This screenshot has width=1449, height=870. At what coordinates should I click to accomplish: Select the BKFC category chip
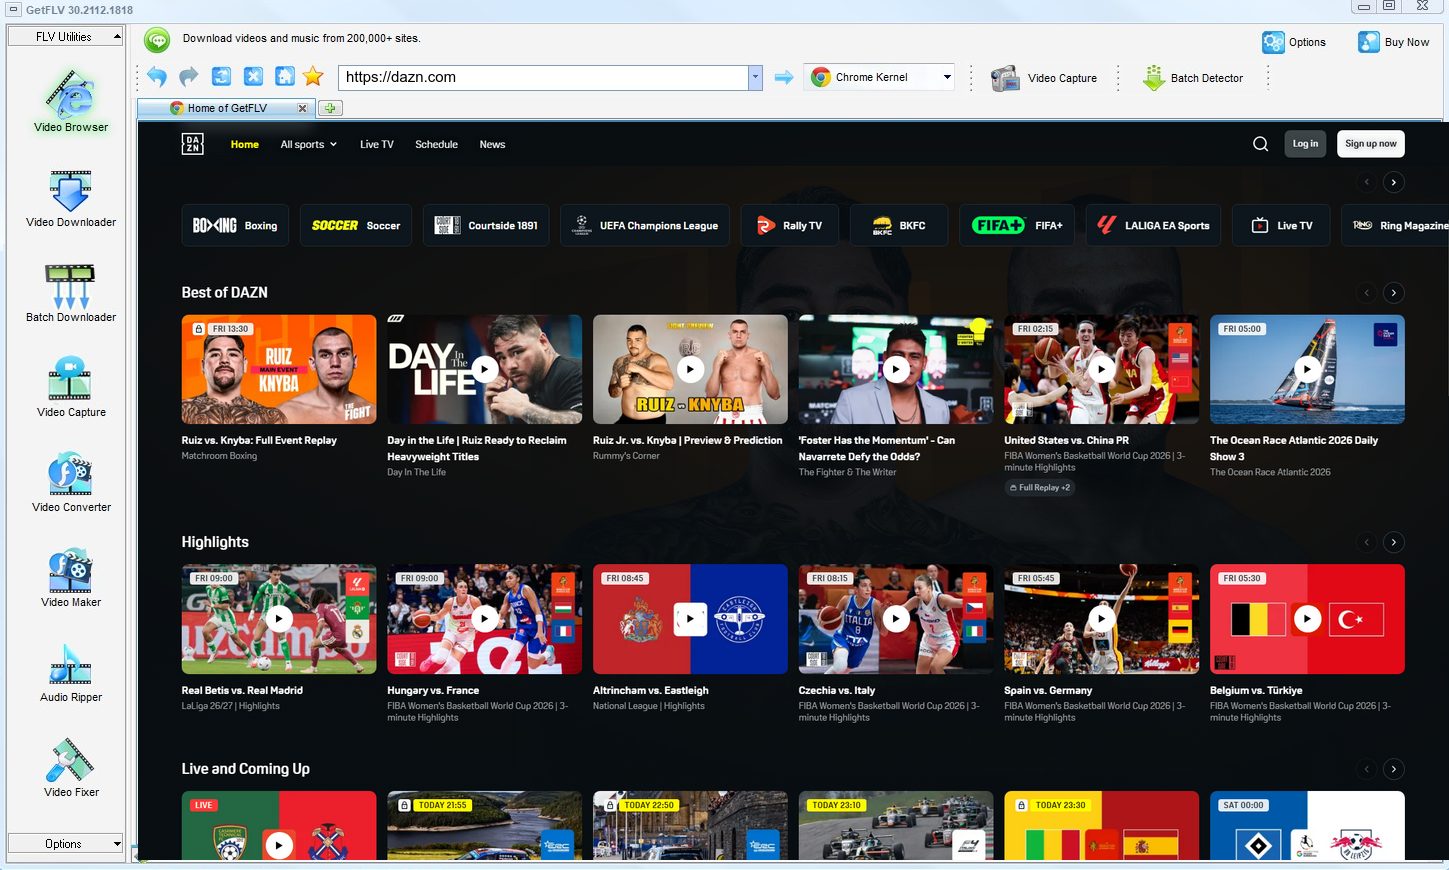coord(898,225)
